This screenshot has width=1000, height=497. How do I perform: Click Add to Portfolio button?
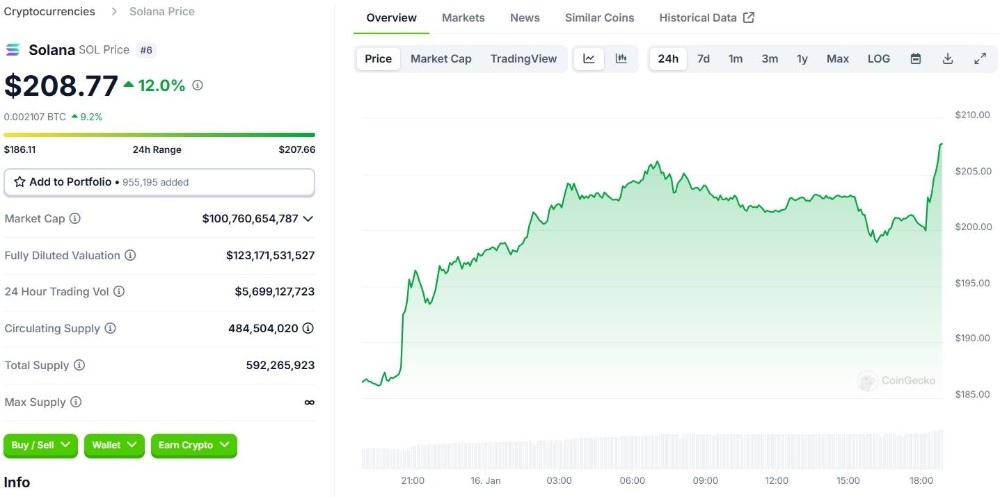159,182
